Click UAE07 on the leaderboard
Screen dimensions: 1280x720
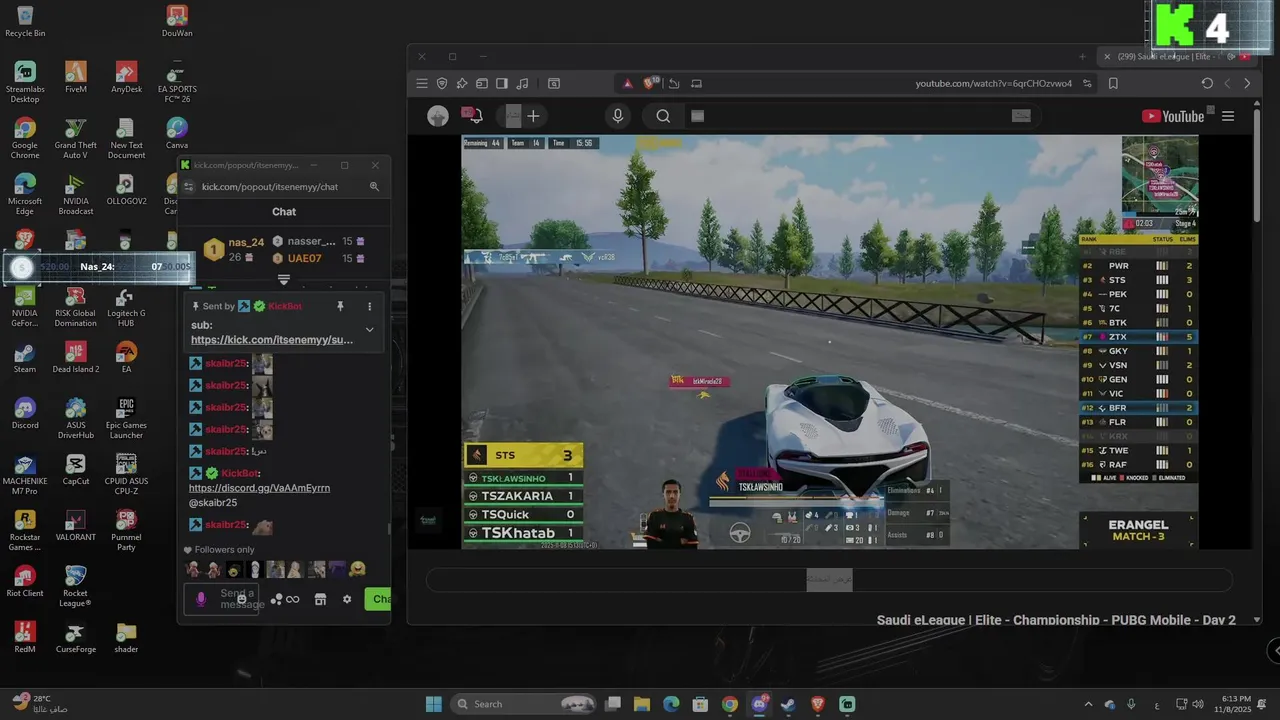pos(305,258)
